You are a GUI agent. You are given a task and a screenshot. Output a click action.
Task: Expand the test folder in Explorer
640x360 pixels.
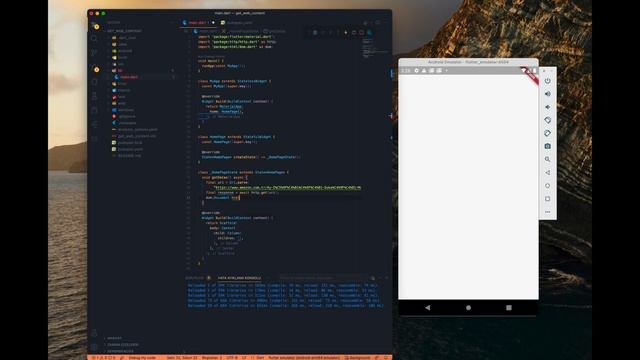pyautogui.click(x=122, y=97)
